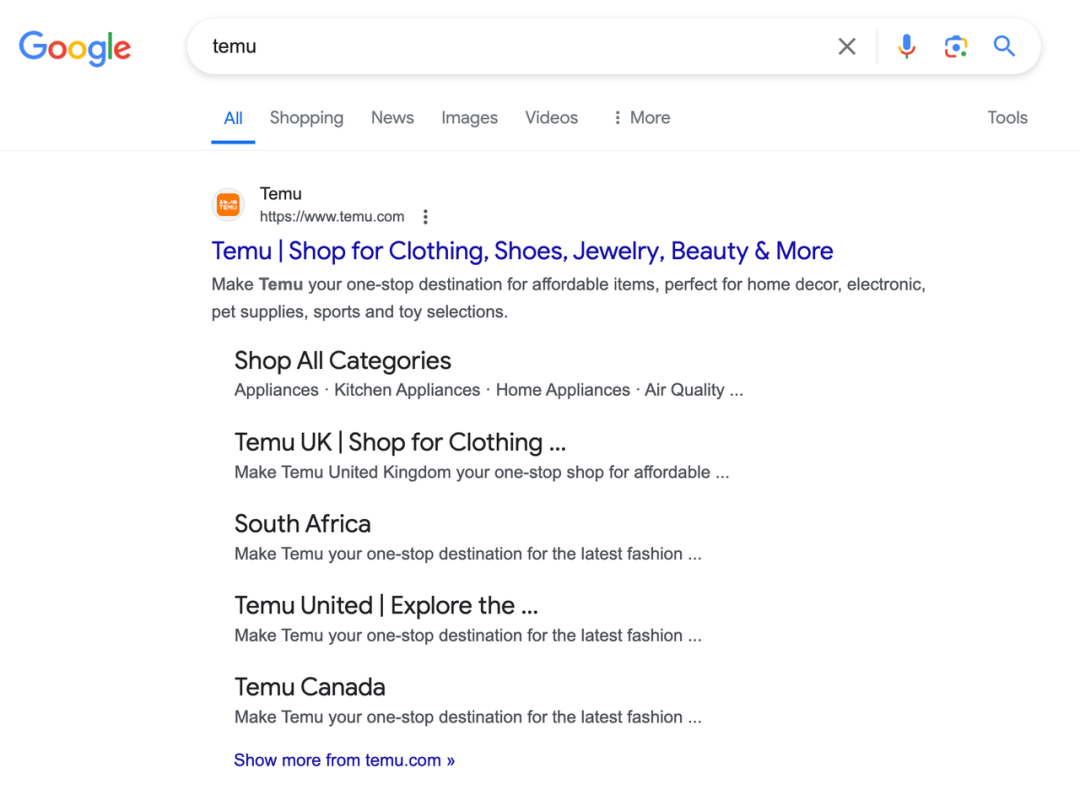Switch to the News tab
This screenshot has width=1080, height=790.
pos(392,118)
